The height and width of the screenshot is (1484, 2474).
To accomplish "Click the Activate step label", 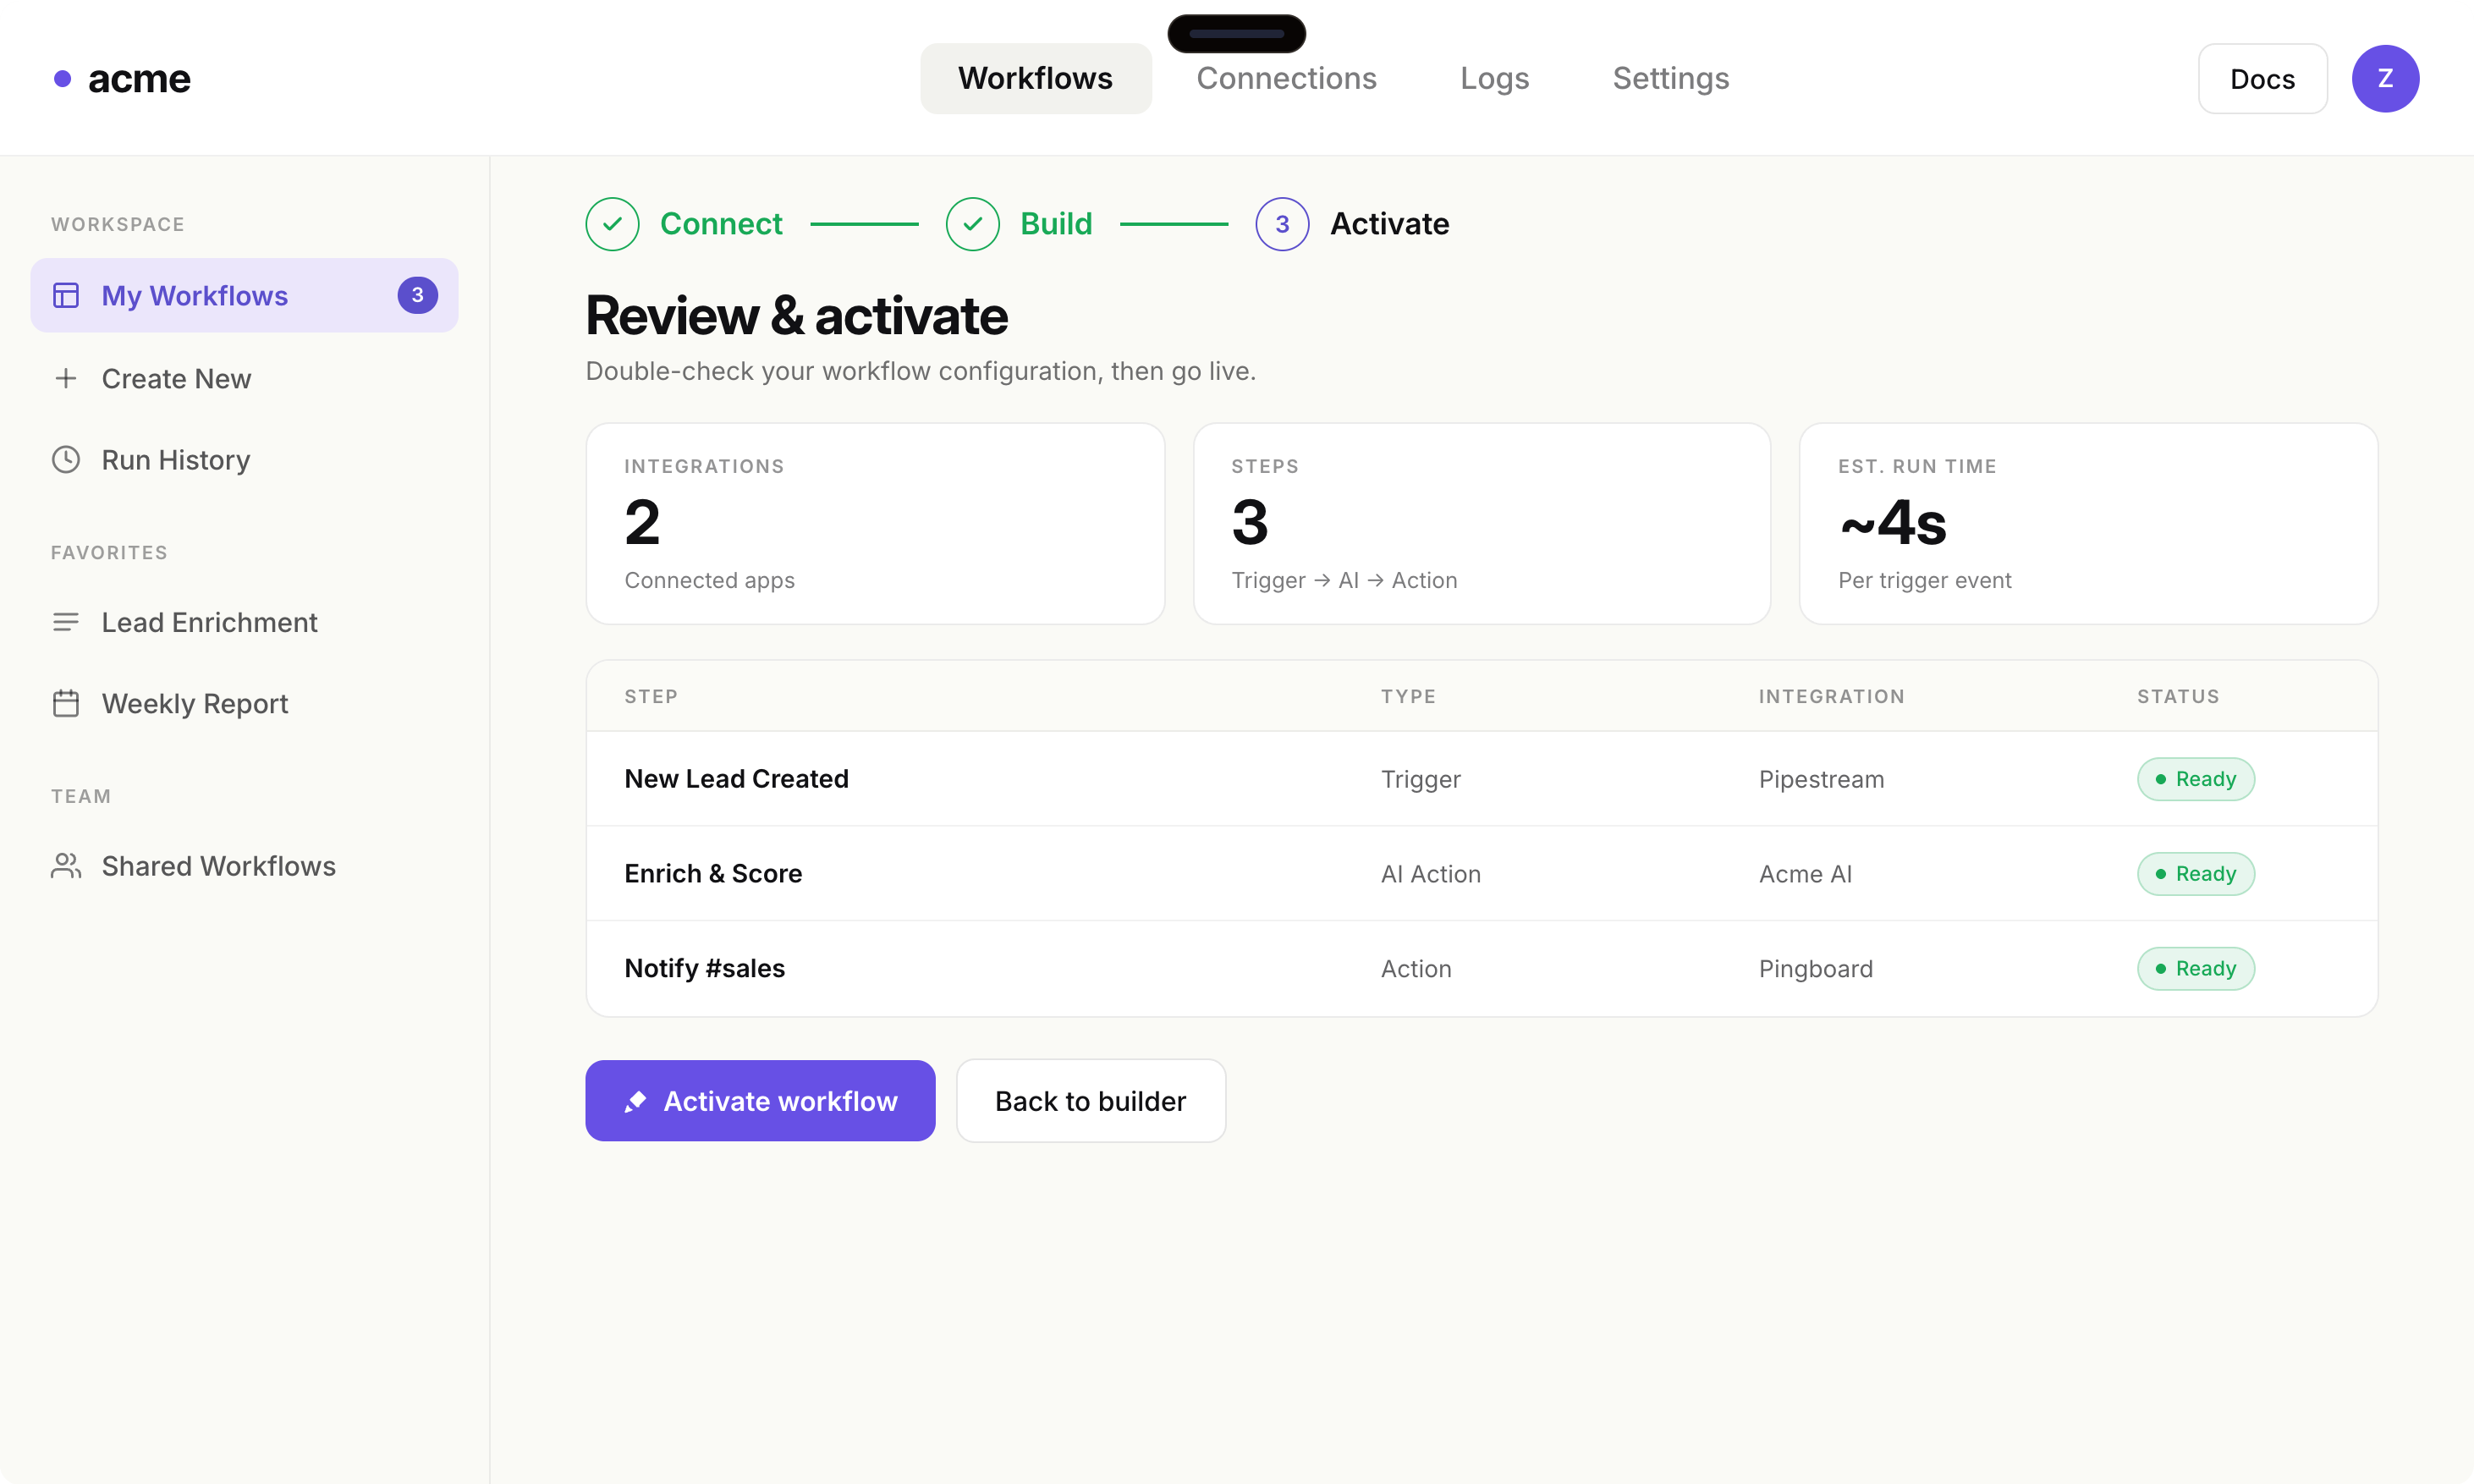I will click(x=1389, y=224).
